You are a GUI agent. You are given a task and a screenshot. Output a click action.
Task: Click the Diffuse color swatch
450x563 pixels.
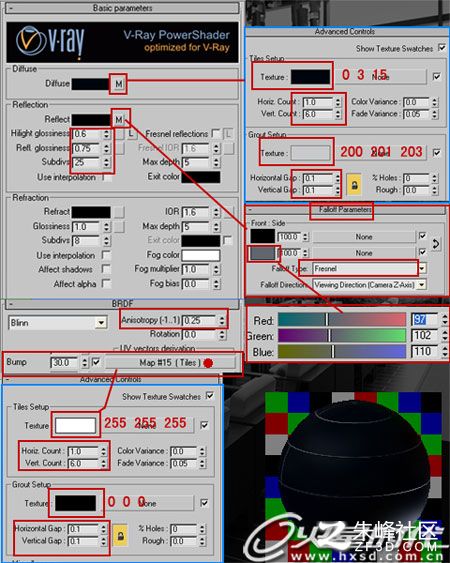point(91,84)
